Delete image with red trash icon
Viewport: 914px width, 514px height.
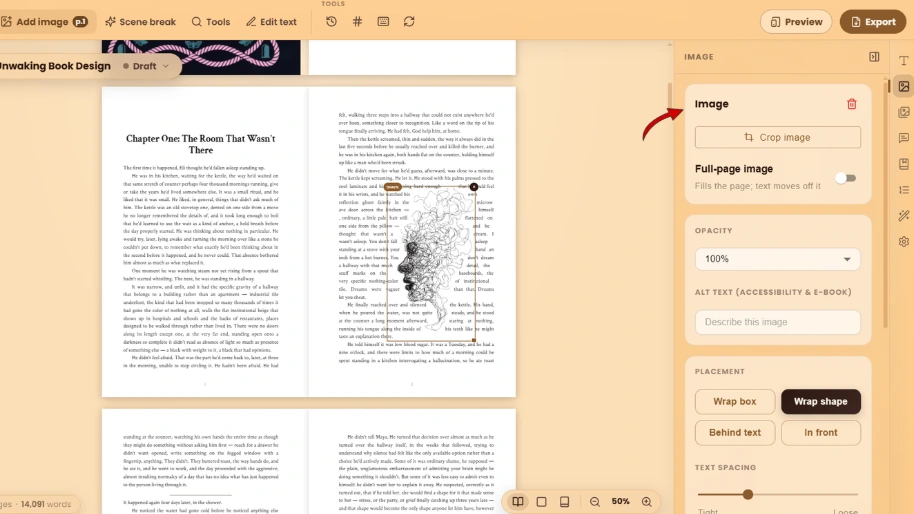click(852, 104)
